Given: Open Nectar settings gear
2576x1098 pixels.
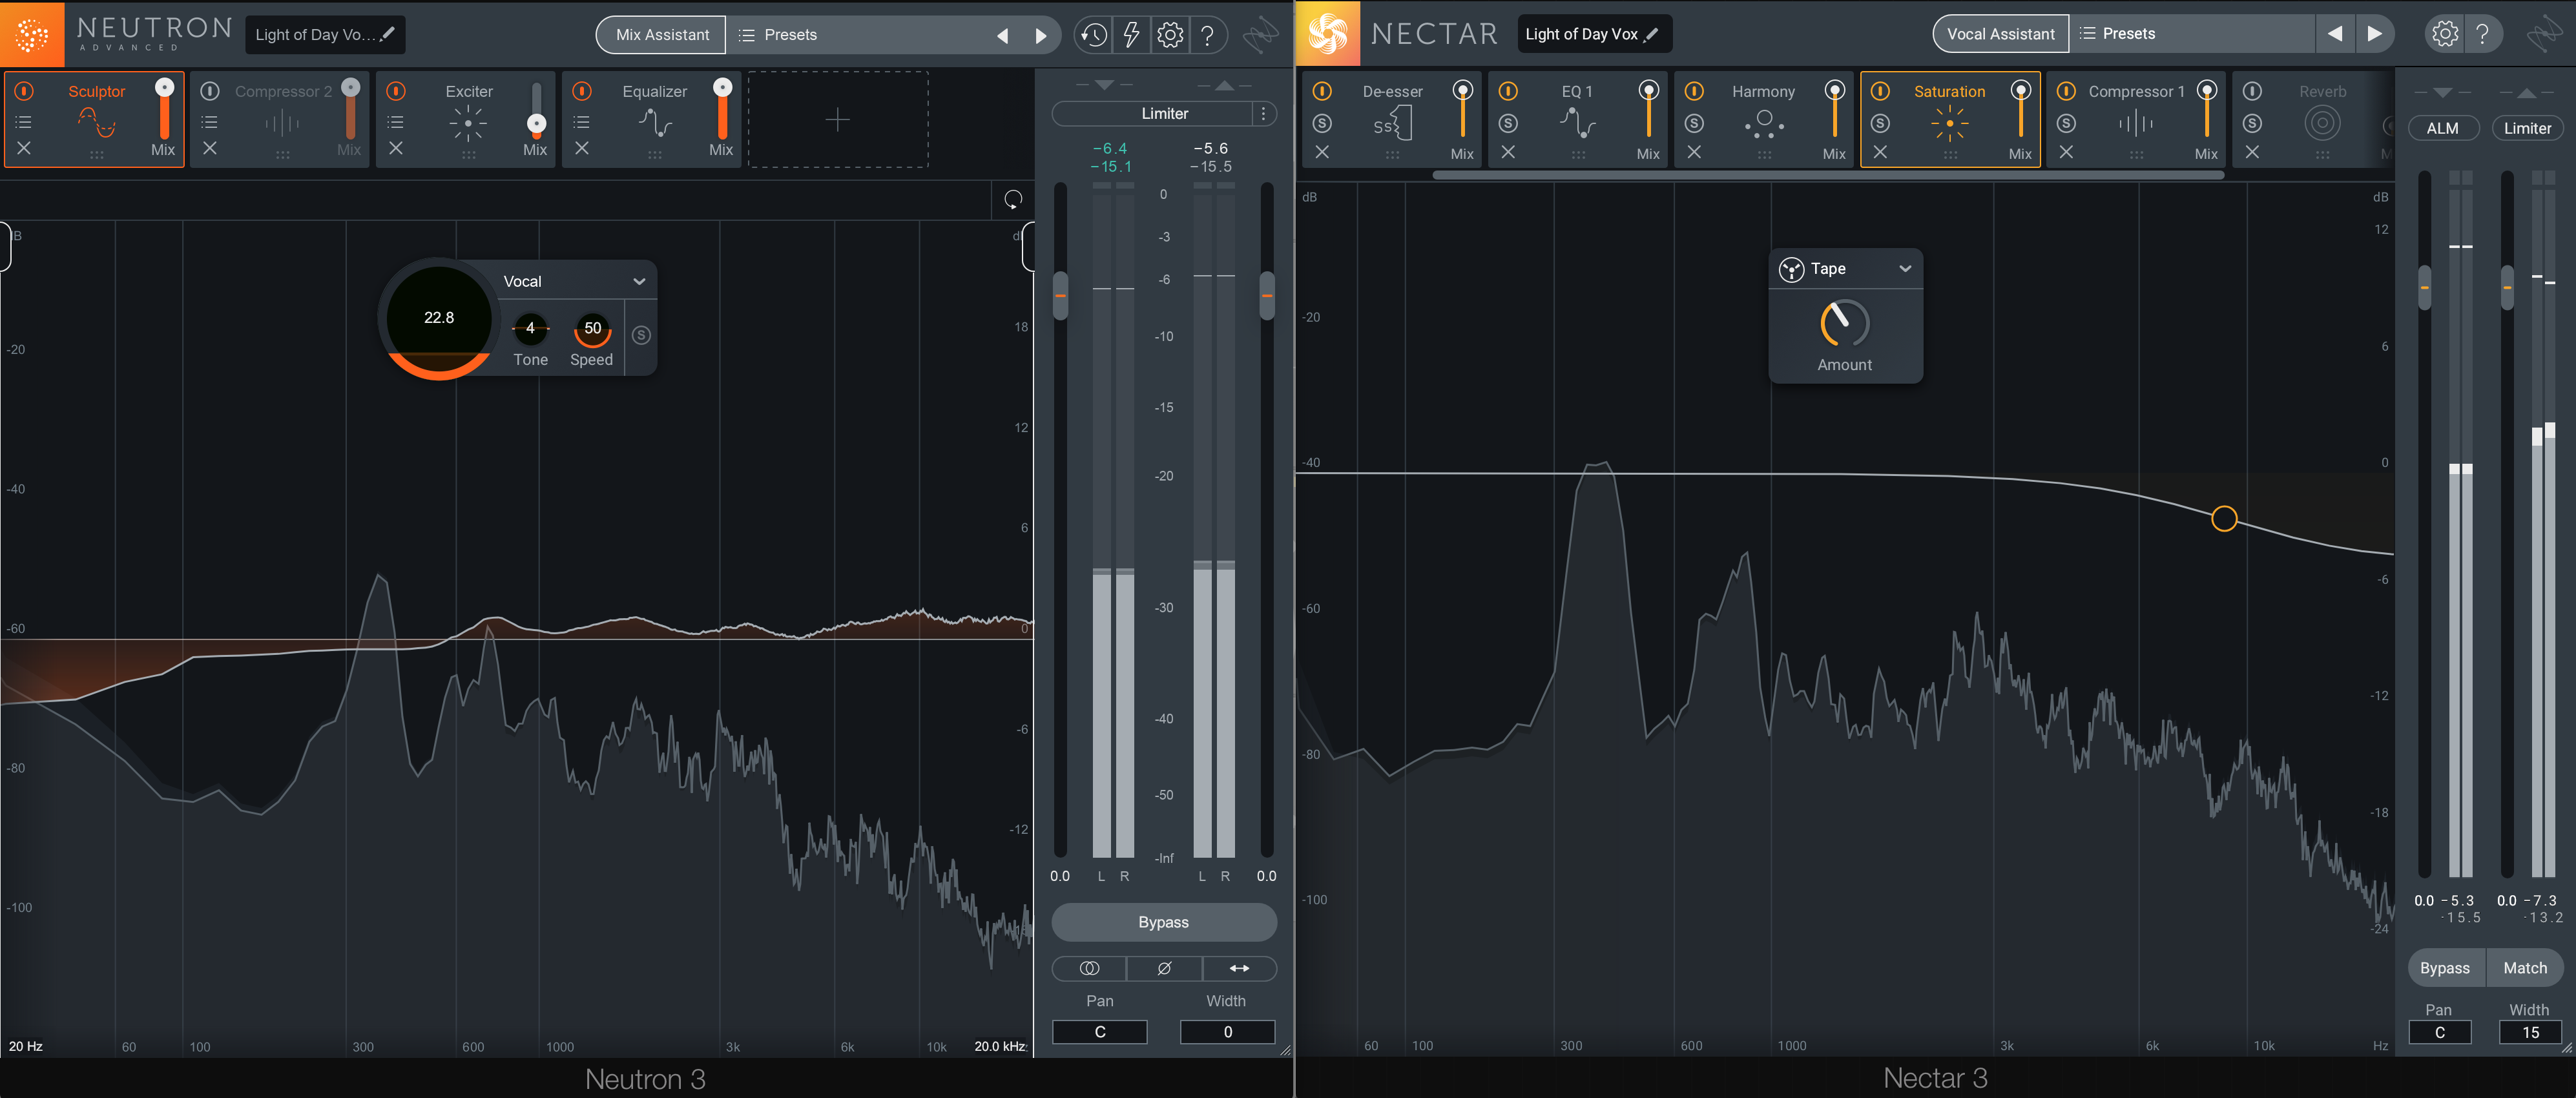Looking at the screenshot, I should tap(2445, 34).
